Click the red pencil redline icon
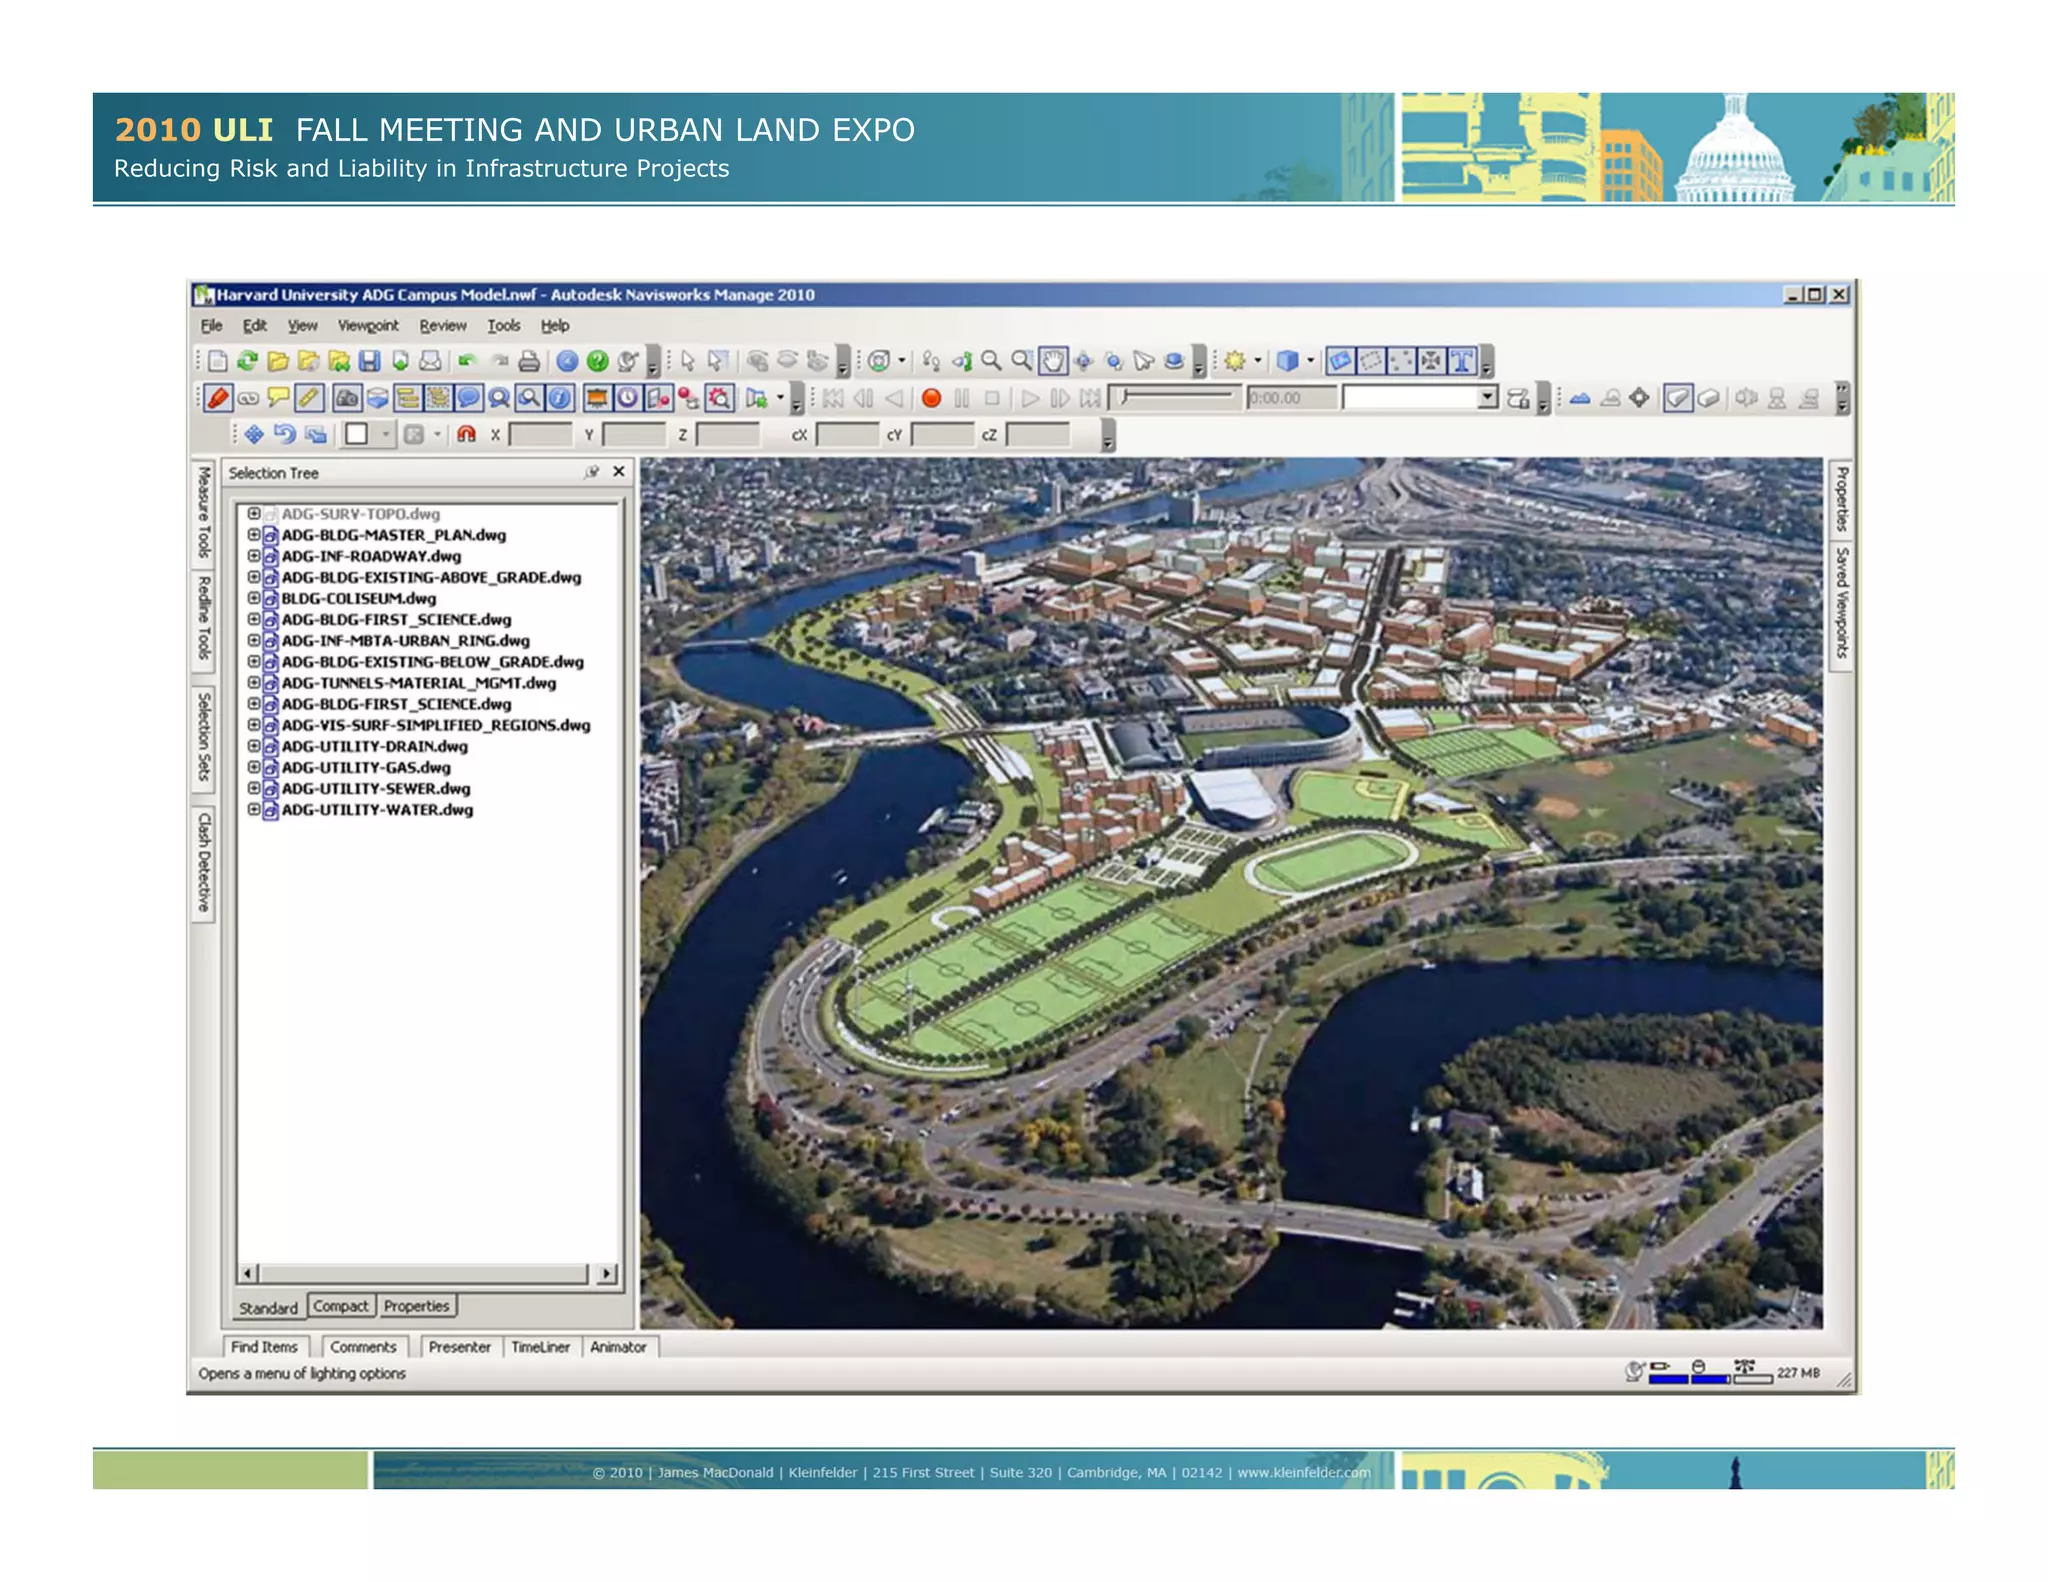 pyautogui.click(x=218, y=398)
